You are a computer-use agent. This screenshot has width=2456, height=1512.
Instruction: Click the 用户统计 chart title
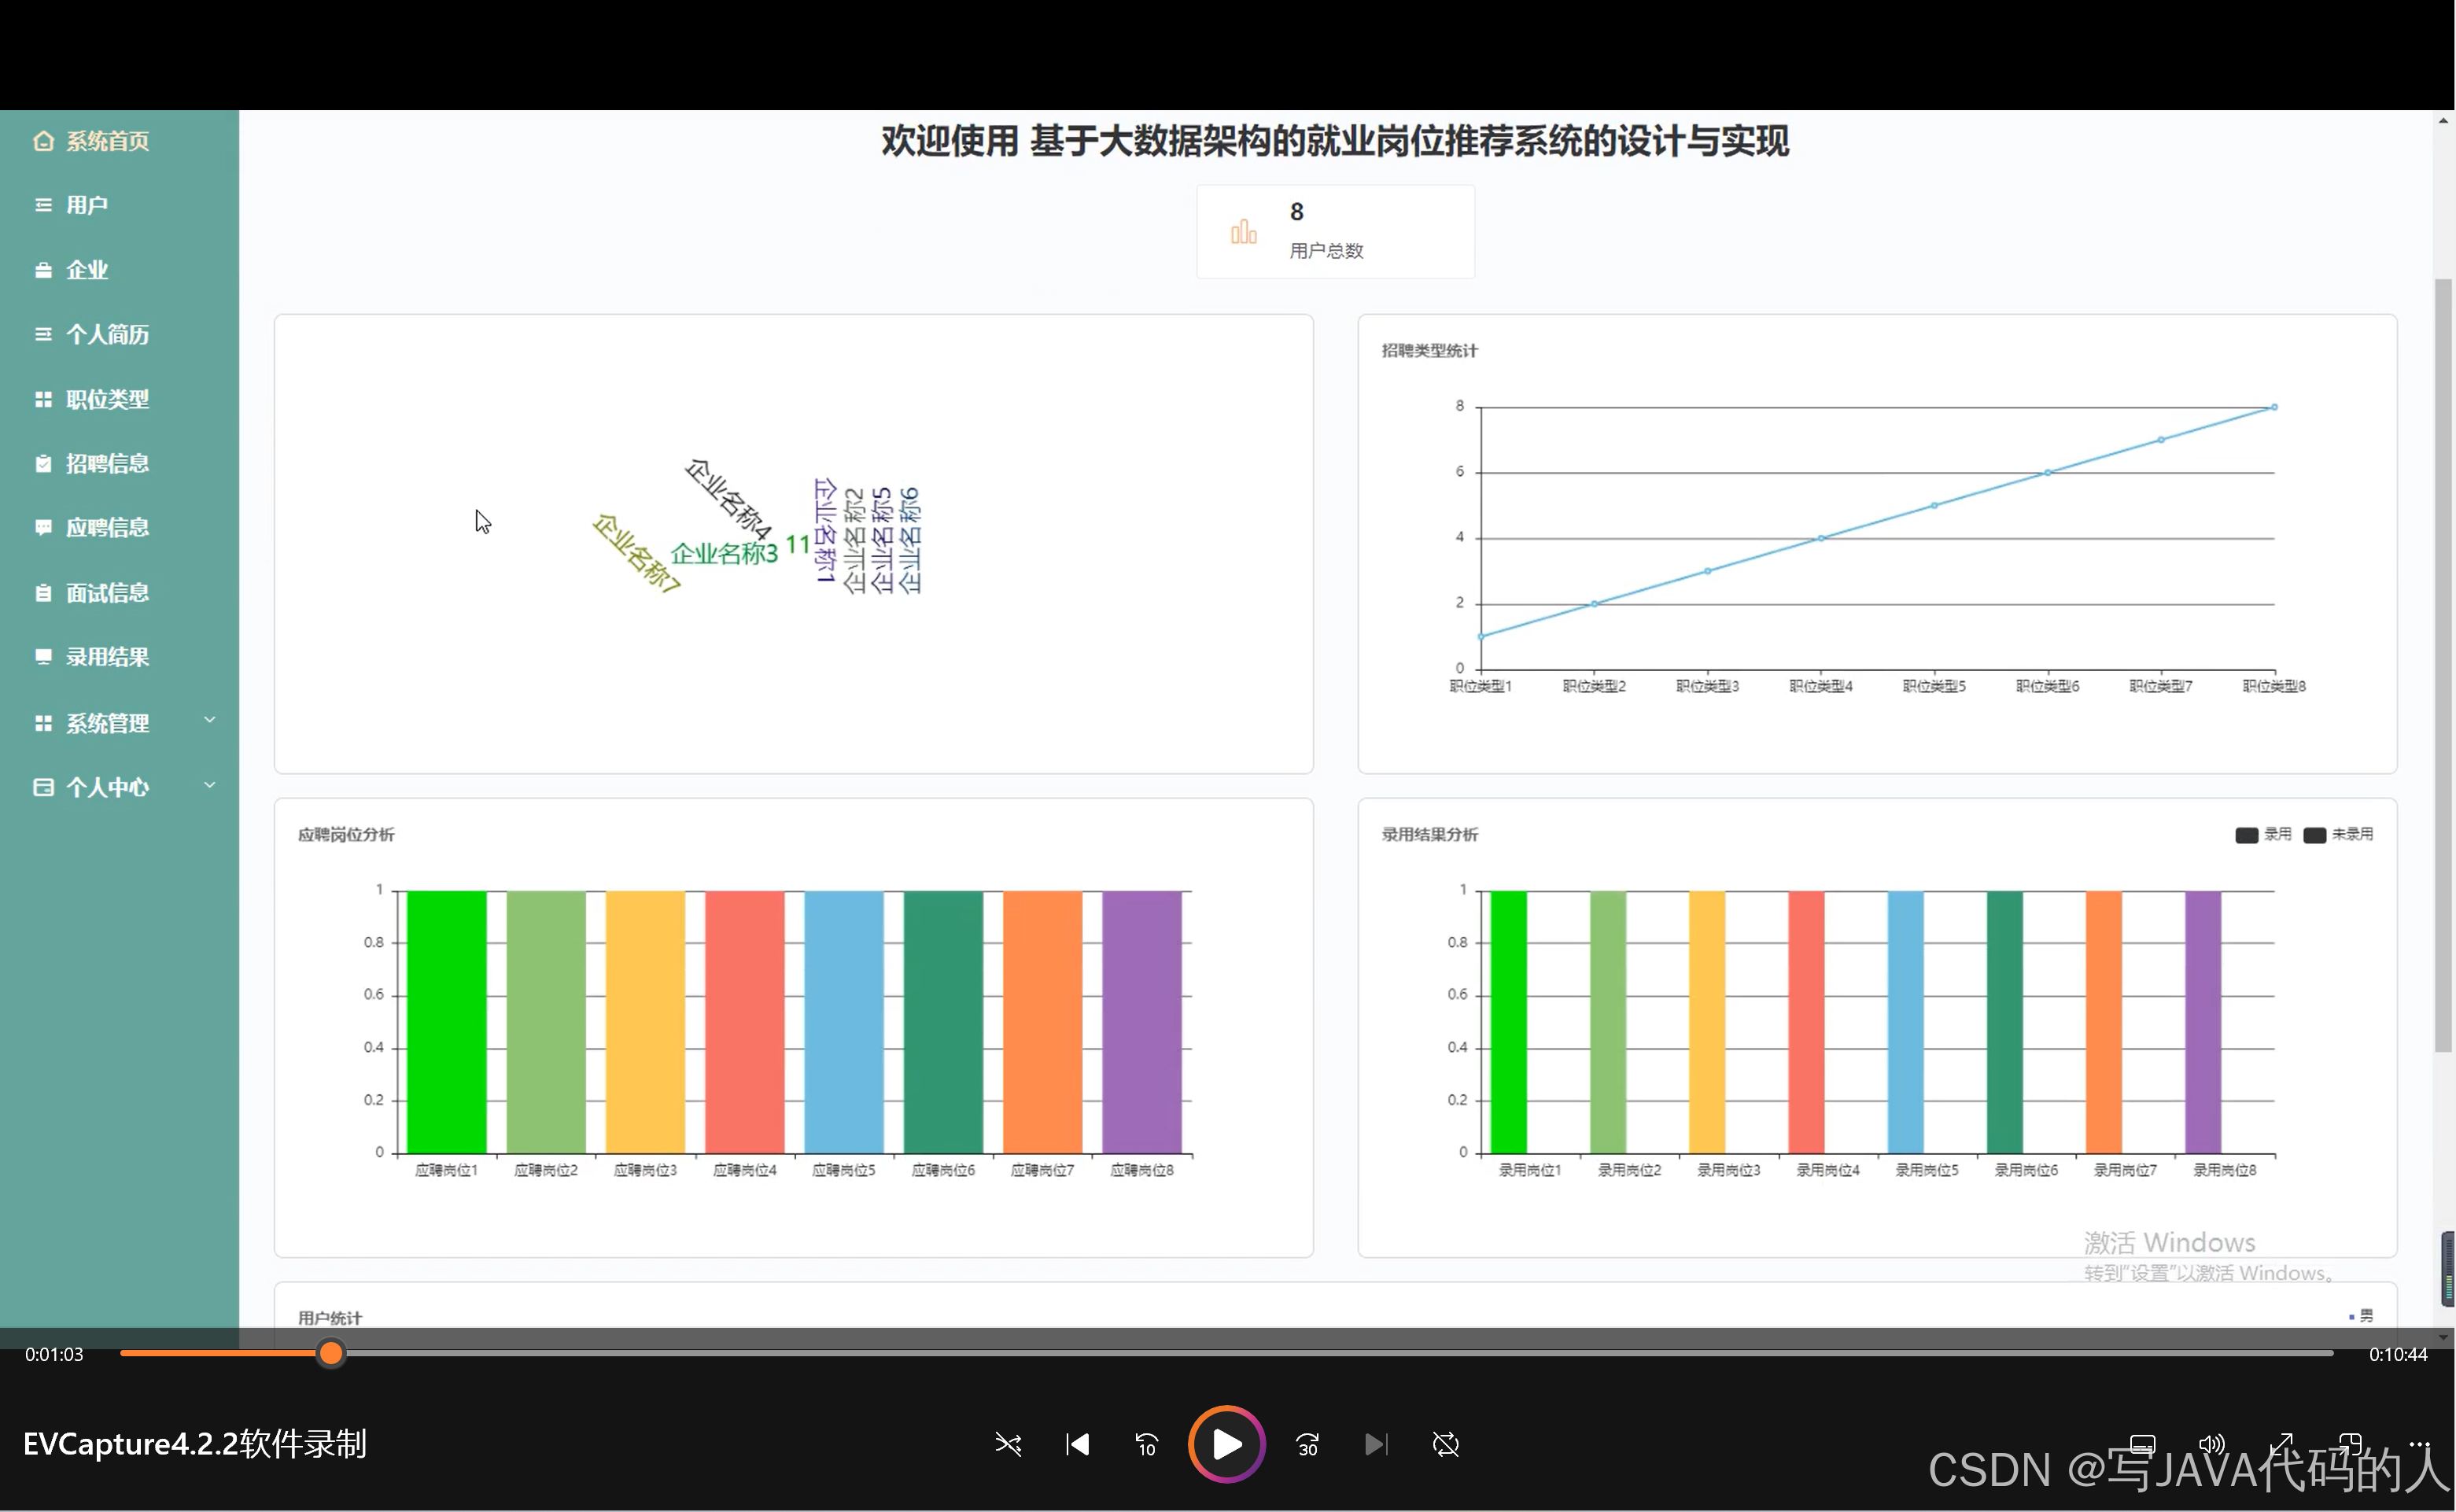[x=330, y=1318]
